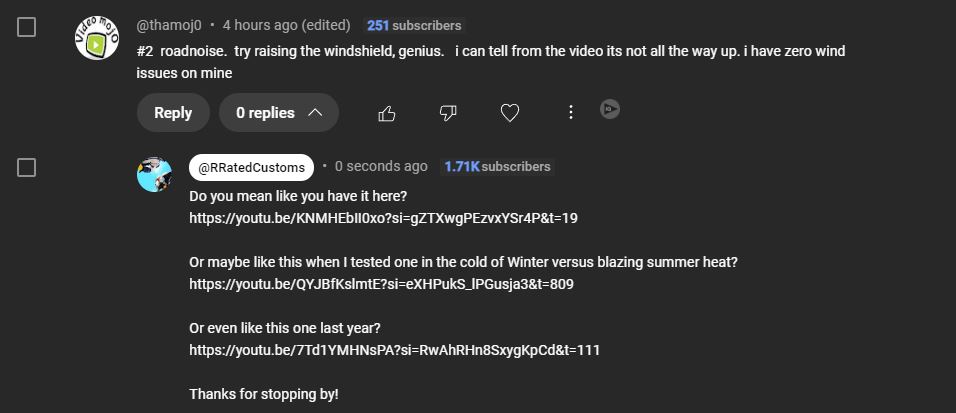Click the 1.71K subscribers badge
Viewport: 956px width, 413px height.
pos(497,167)
